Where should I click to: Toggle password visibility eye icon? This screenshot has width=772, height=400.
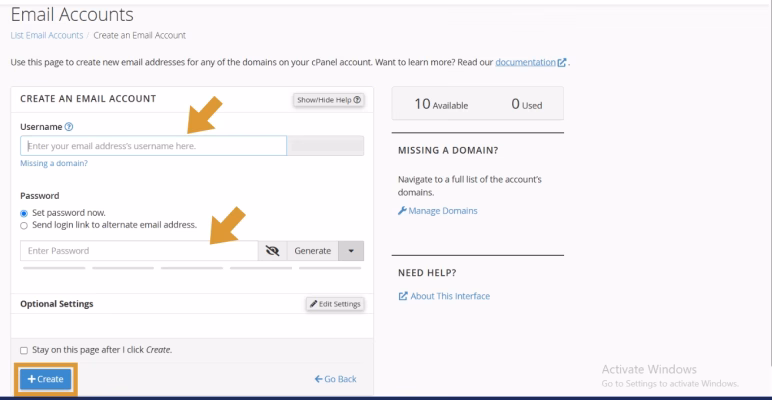point(272,251)
